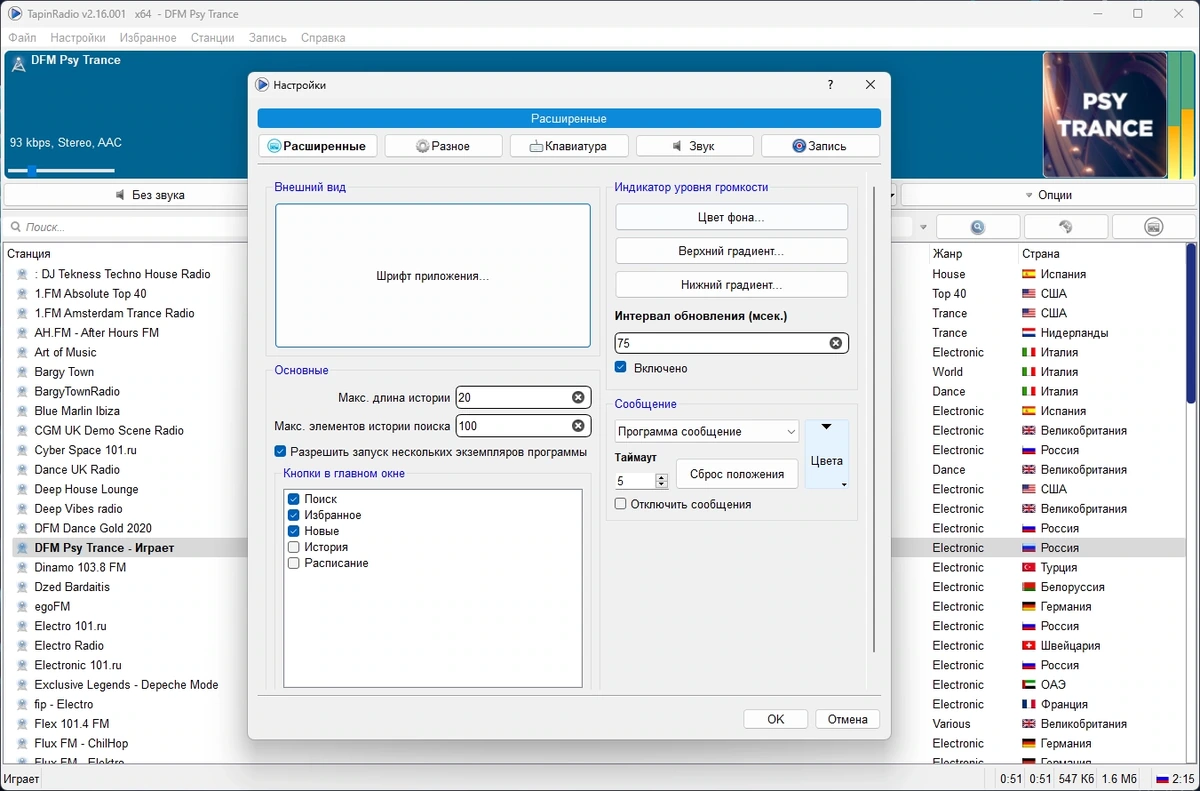Clear the search history elements field value

(x=578, y=426)
